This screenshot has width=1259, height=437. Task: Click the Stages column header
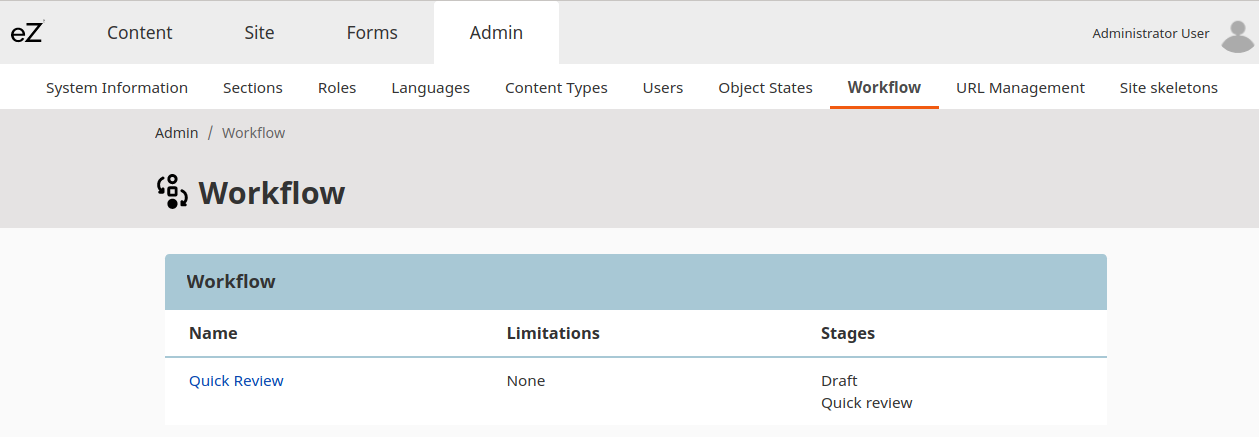pyautogui.click(x=848, y=333)
